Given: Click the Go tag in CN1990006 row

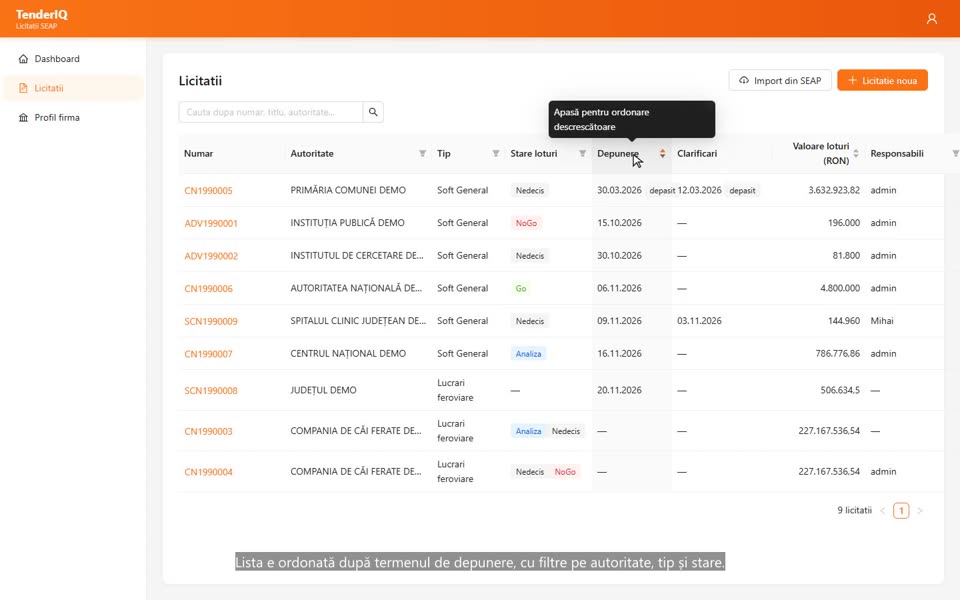Looking at the screenshot, I should click(x=521, y=288).
